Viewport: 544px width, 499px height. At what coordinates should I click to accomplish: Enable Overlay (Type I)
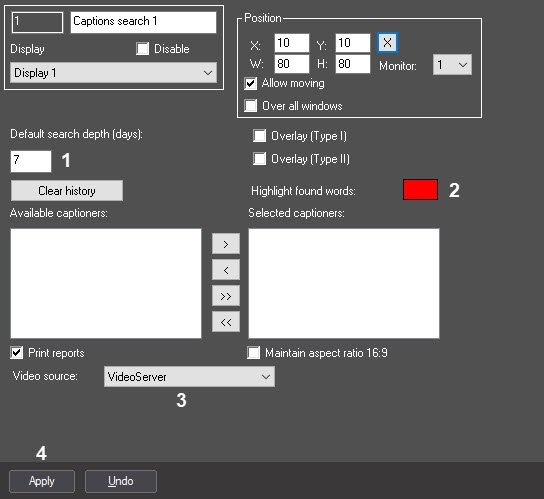[260, 136]
